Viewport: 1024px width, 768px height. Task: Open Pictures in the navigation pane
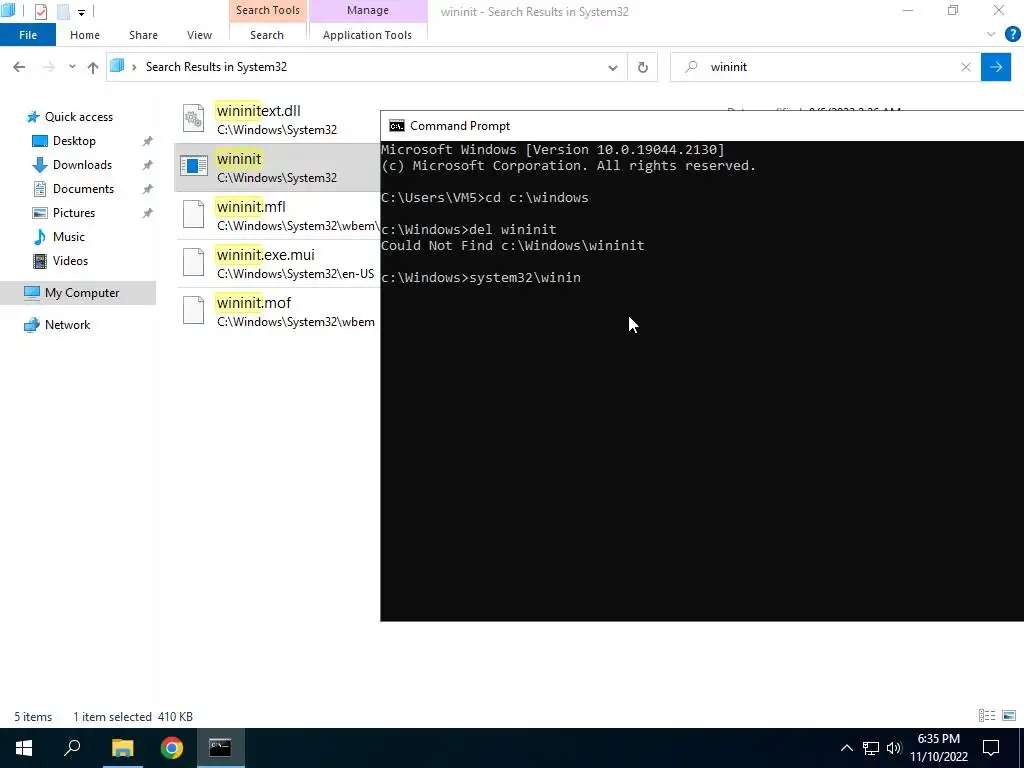point(73,213)
